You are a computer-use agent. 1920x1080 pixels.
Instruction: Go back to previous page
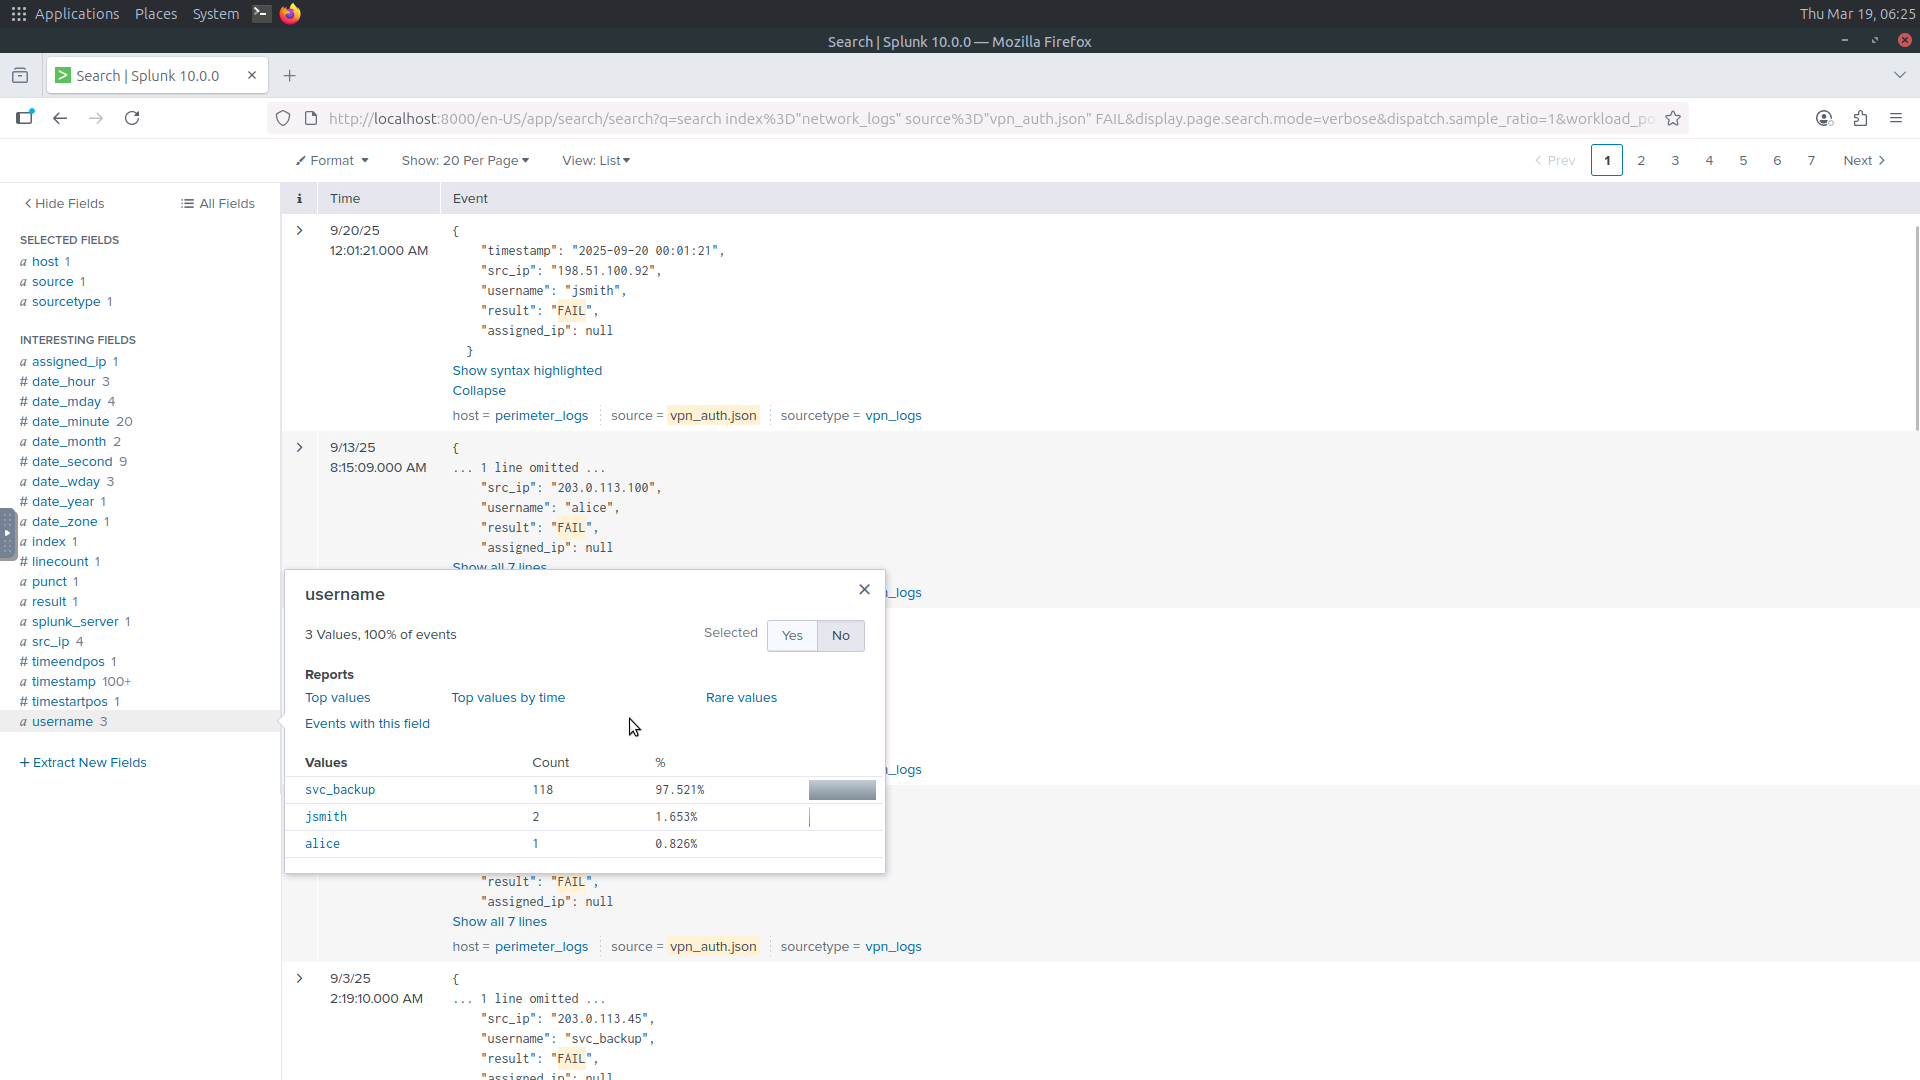60,118
